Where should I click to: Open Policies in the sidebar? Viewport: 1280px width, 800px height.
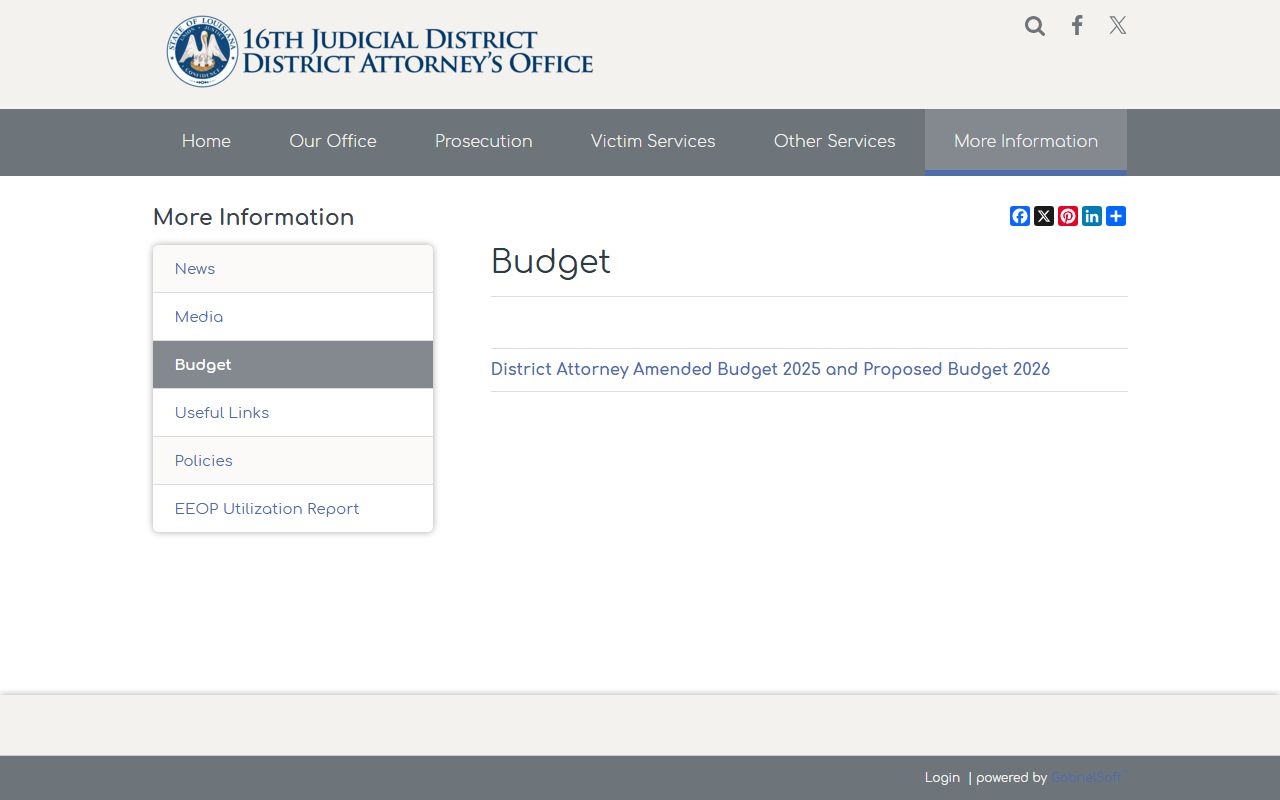(293, 461)
